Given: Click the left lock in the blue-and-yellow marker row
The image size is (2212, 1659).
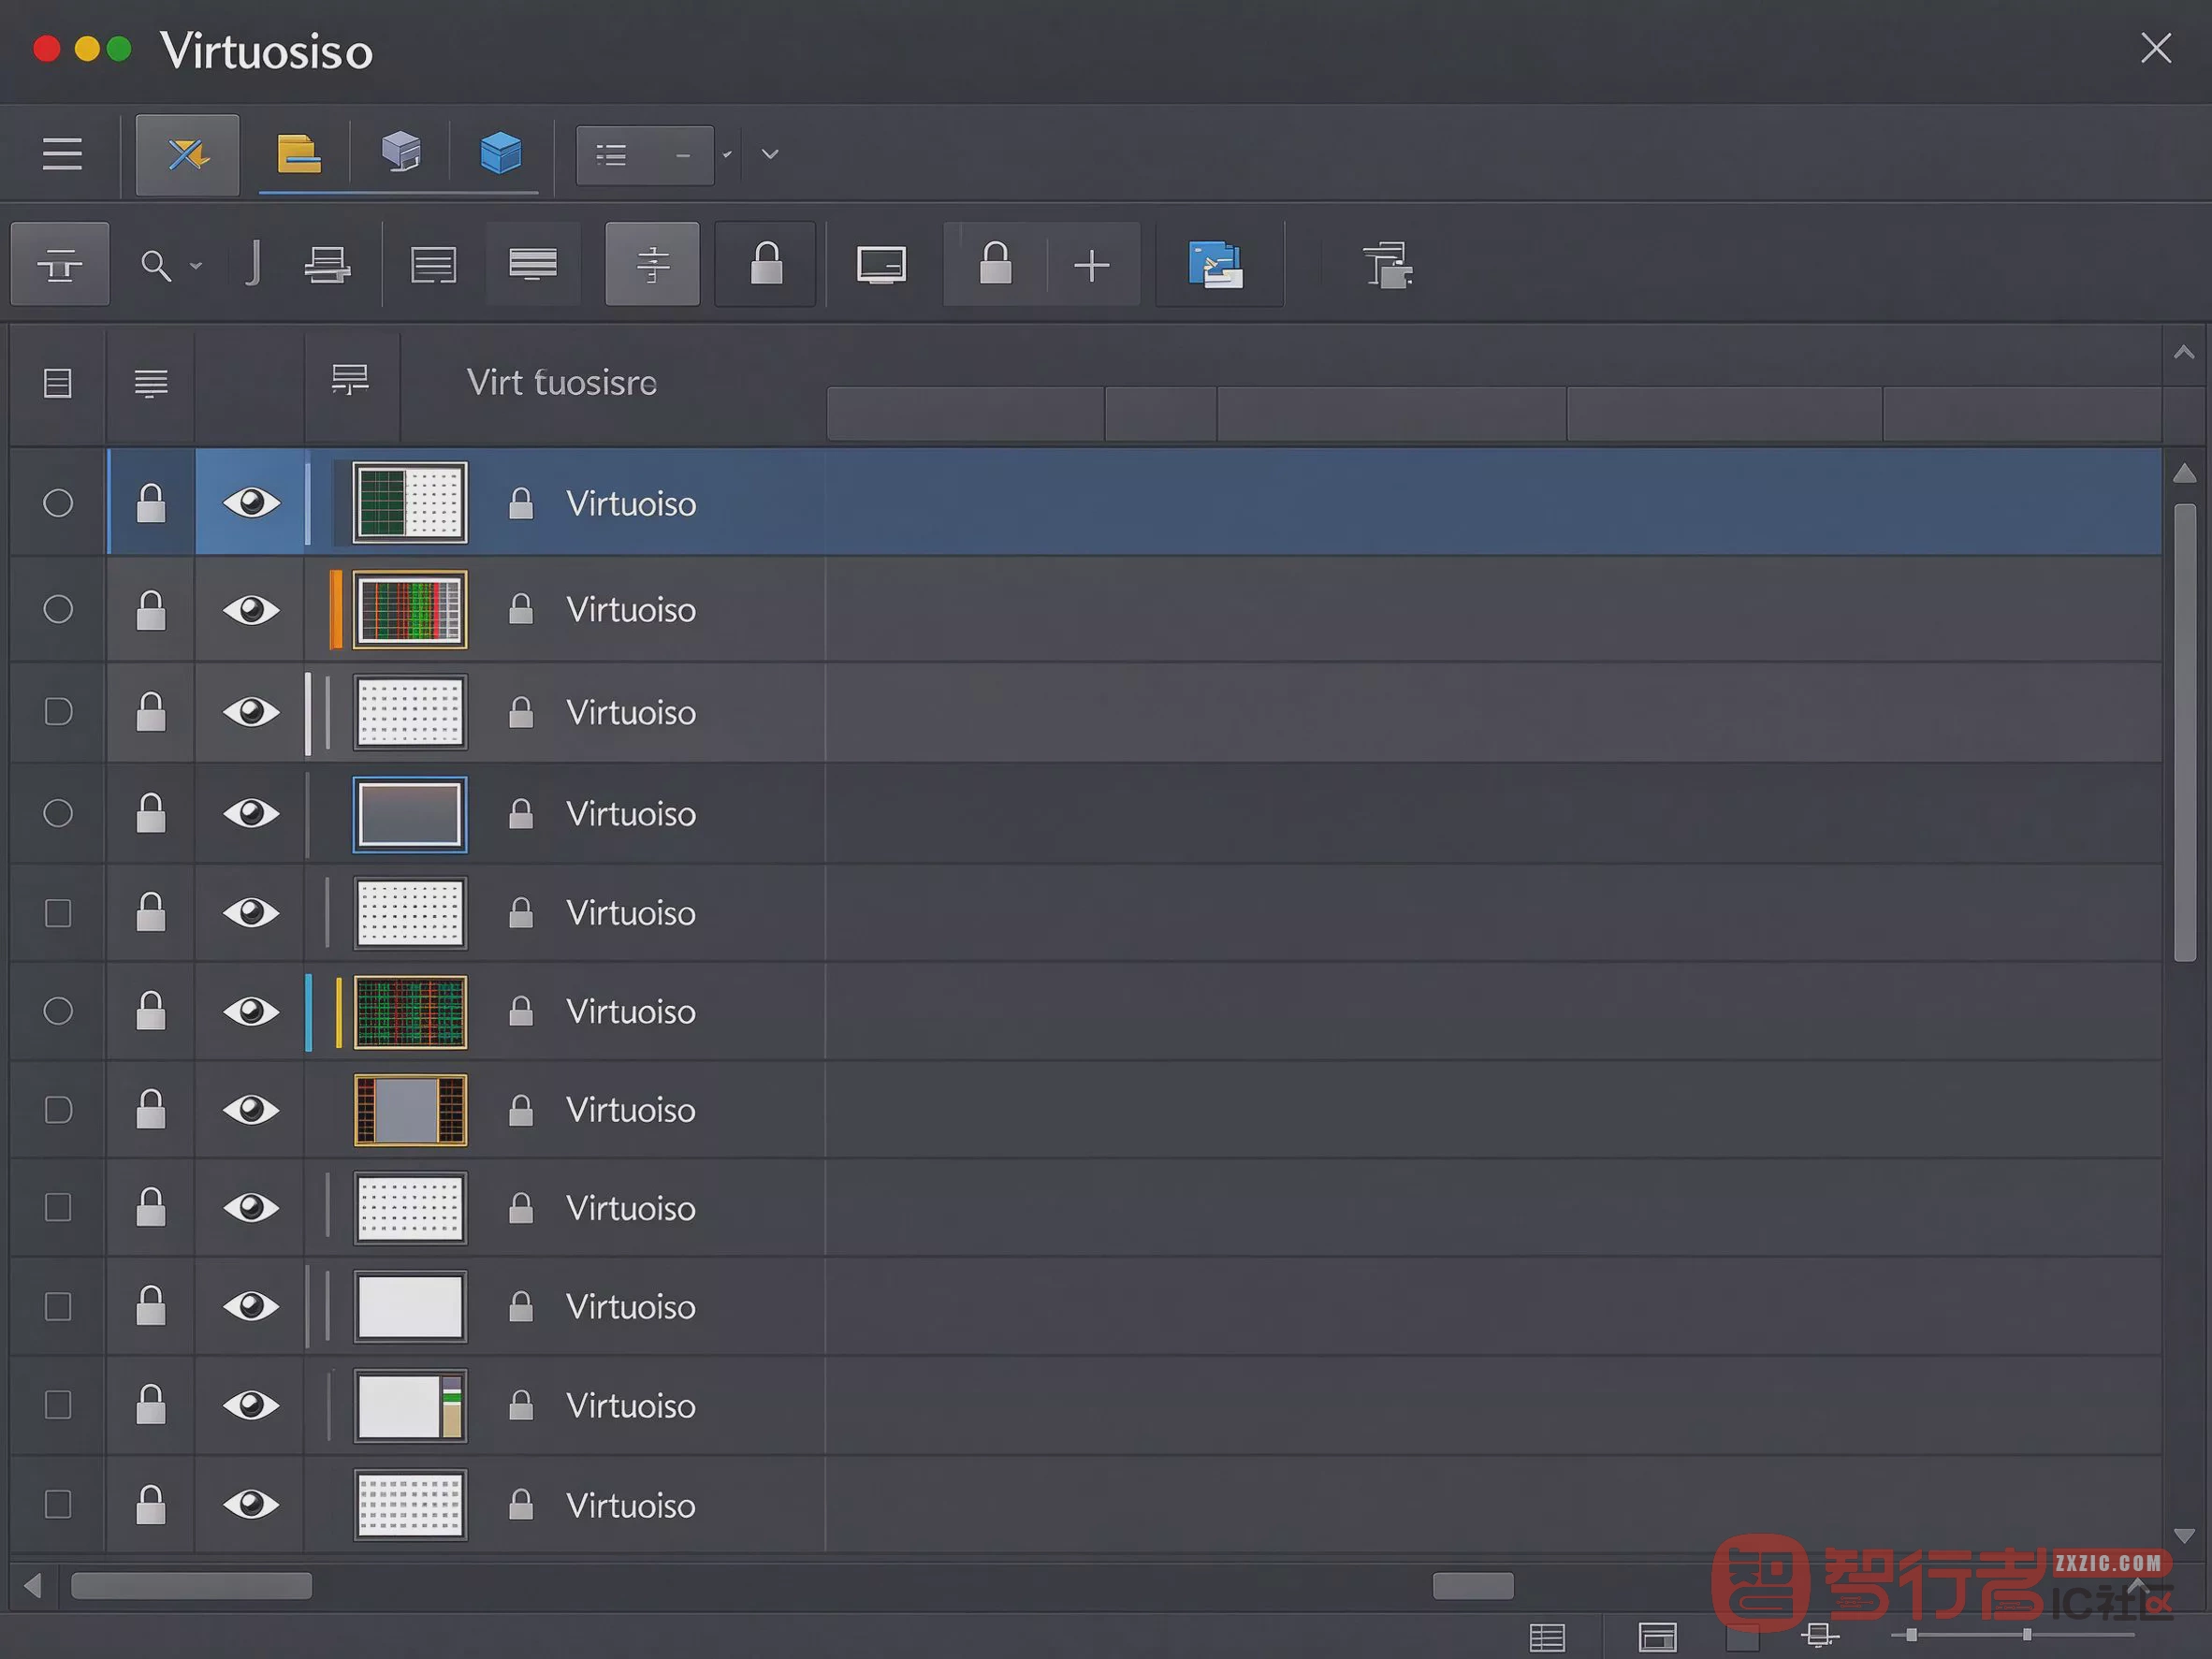Looking at the screenshot, I should coord(151,1010).
